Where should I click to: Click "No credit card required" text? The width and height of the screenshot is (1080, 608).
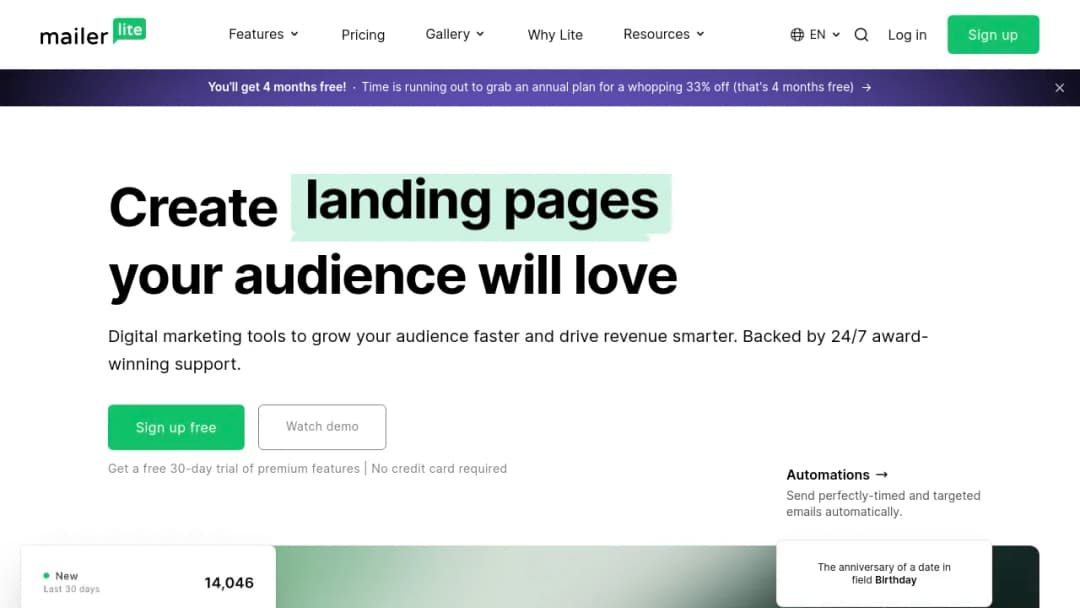[439, 468]
